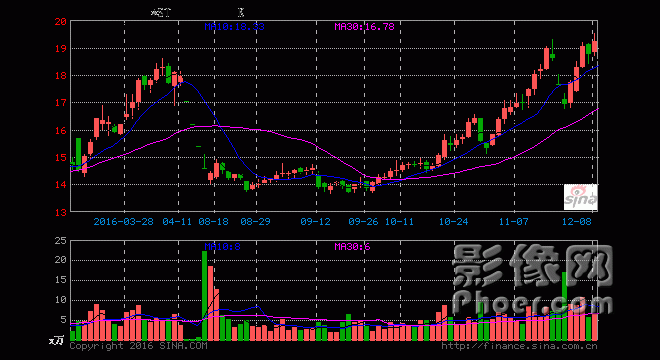Click the 08-18 date label
The height and width of the screenshot is (360, 660).
[213, 222]
